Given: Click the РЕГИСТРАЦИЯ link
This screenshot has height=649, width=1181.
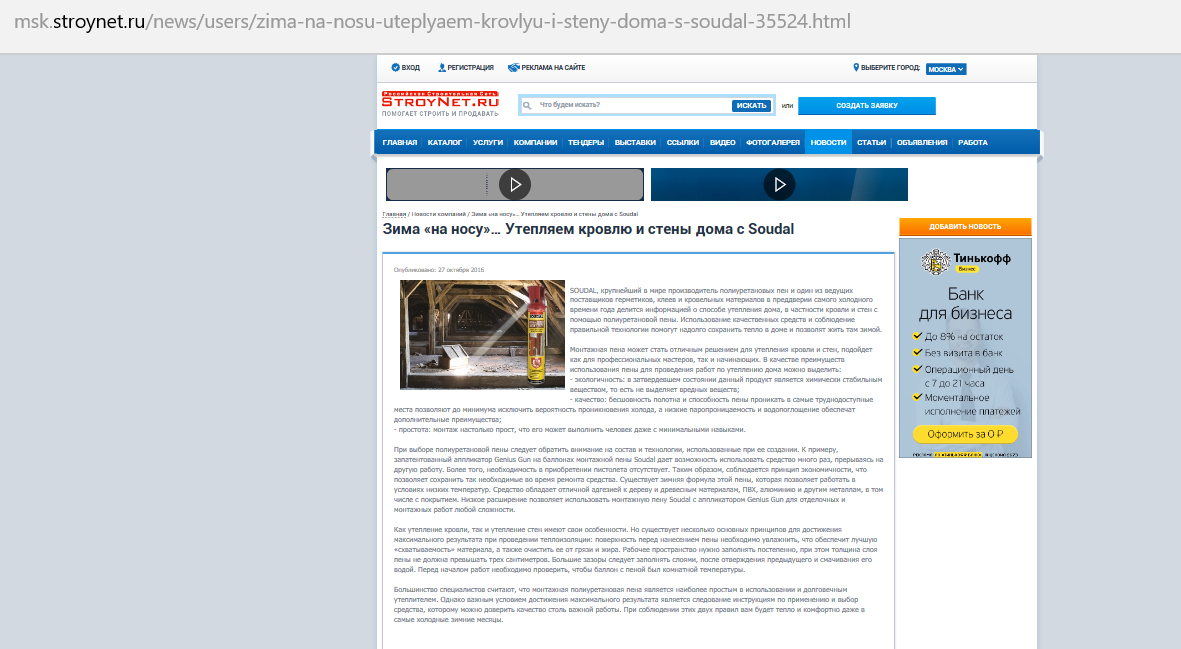Looking at the screenshot, I should click(x=471, y=68).
